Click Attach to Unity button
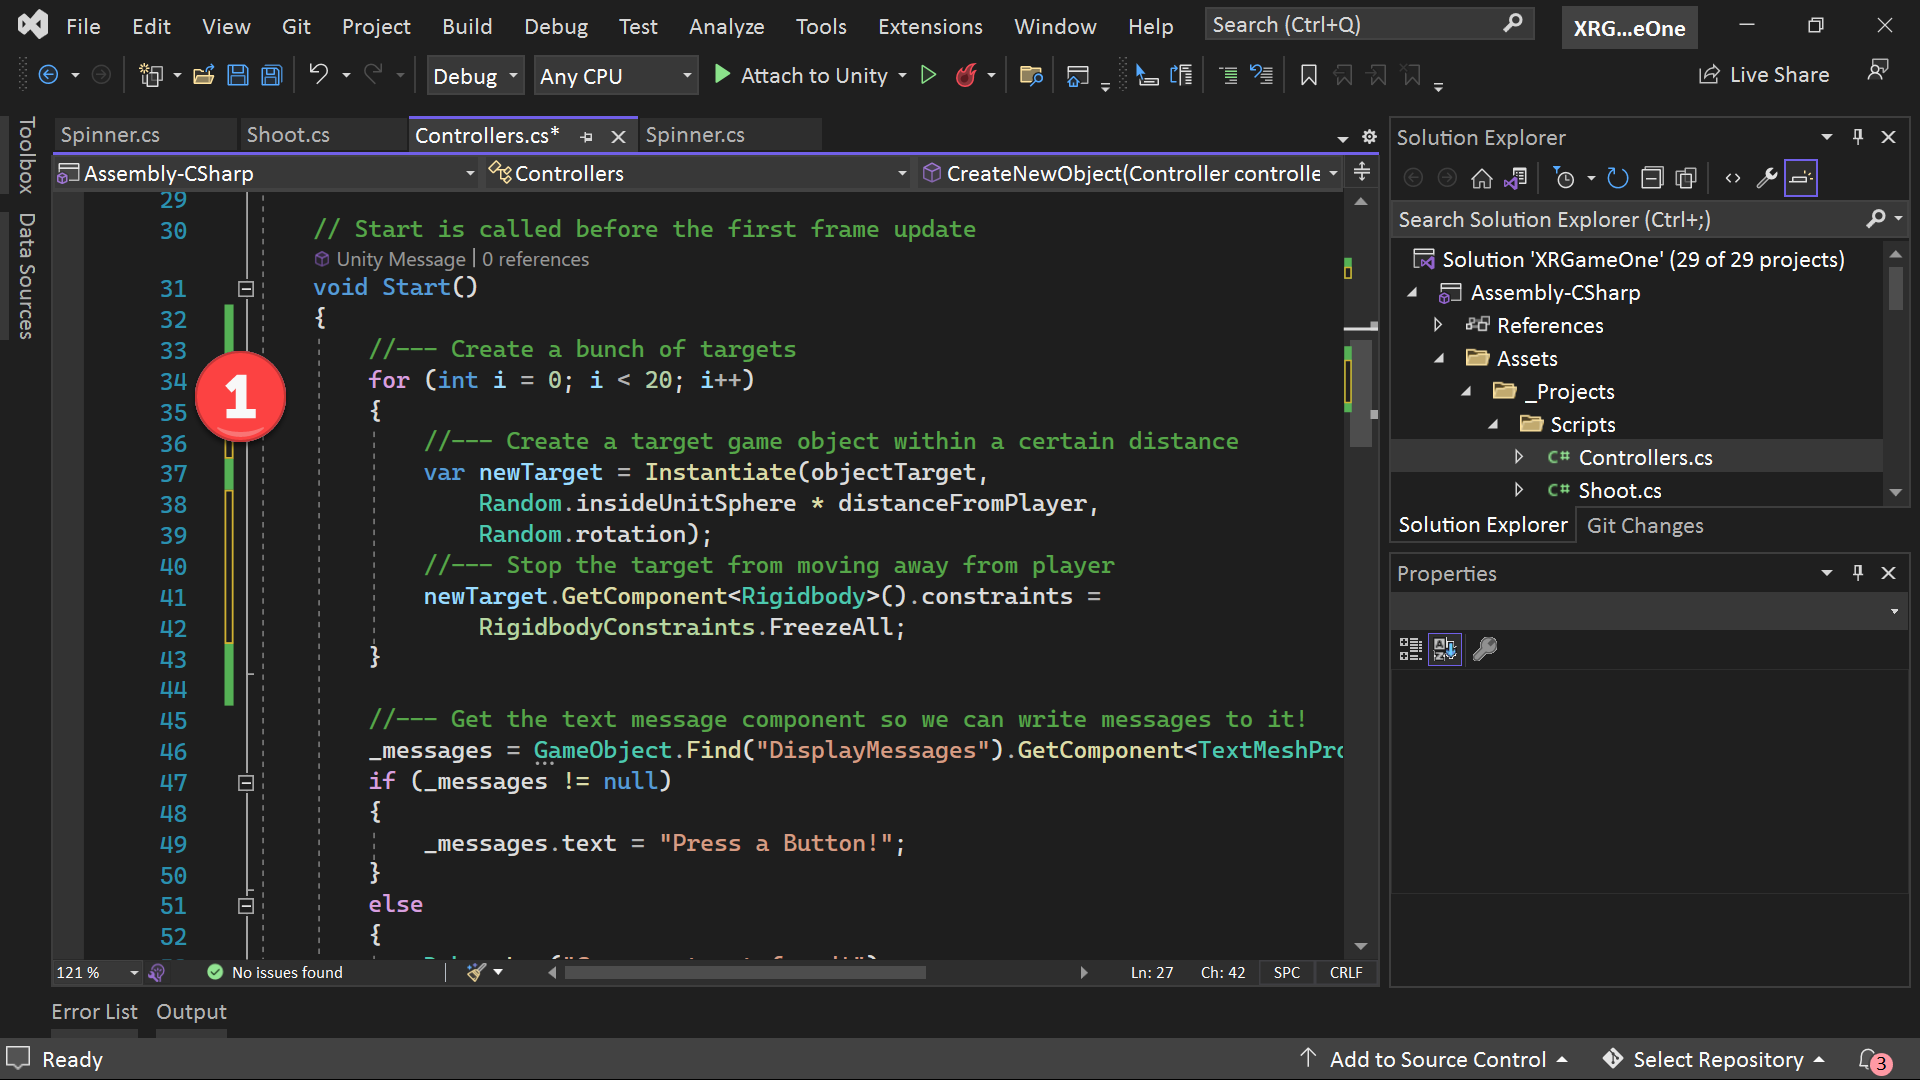The width and height of the screenshot is (1920, 1080). coord(811,75)
